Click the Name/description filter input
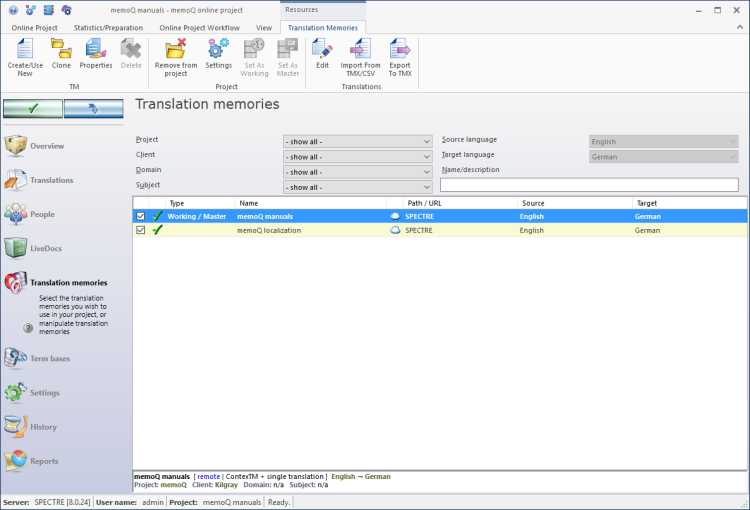750x510 pixels. tap(589, 185)
